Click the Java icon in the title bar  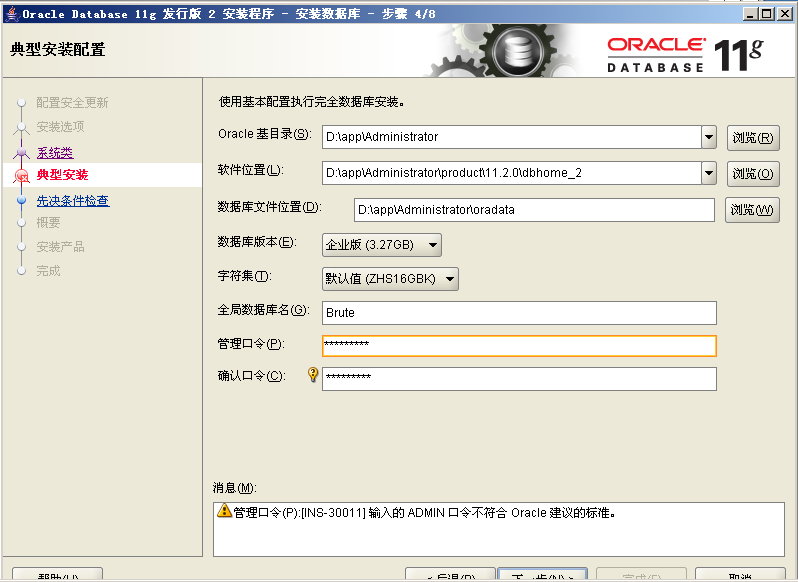tap(11, 13)
